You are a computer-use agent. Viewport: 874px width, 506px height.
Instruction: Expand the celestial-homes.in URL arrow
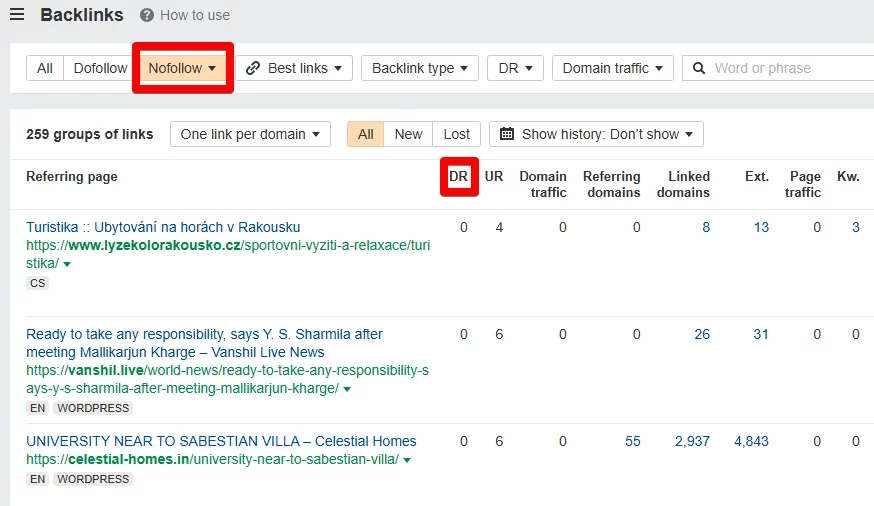point(407,460)
